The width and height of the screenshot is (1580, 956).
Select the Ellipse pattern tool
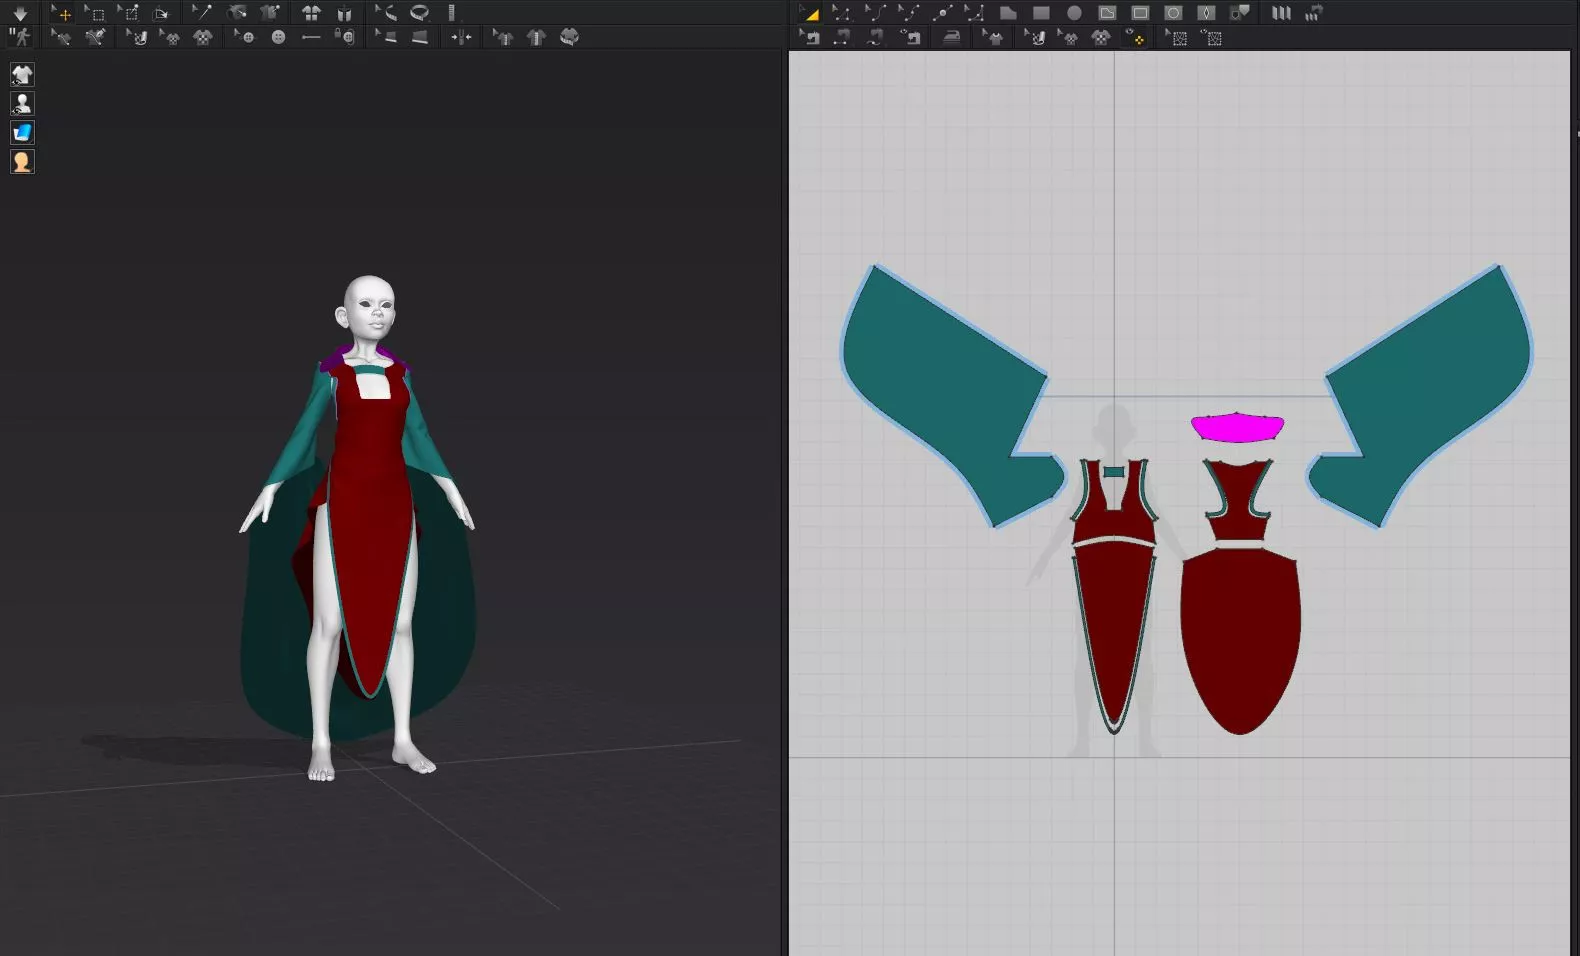click(x=1074, y=13)
